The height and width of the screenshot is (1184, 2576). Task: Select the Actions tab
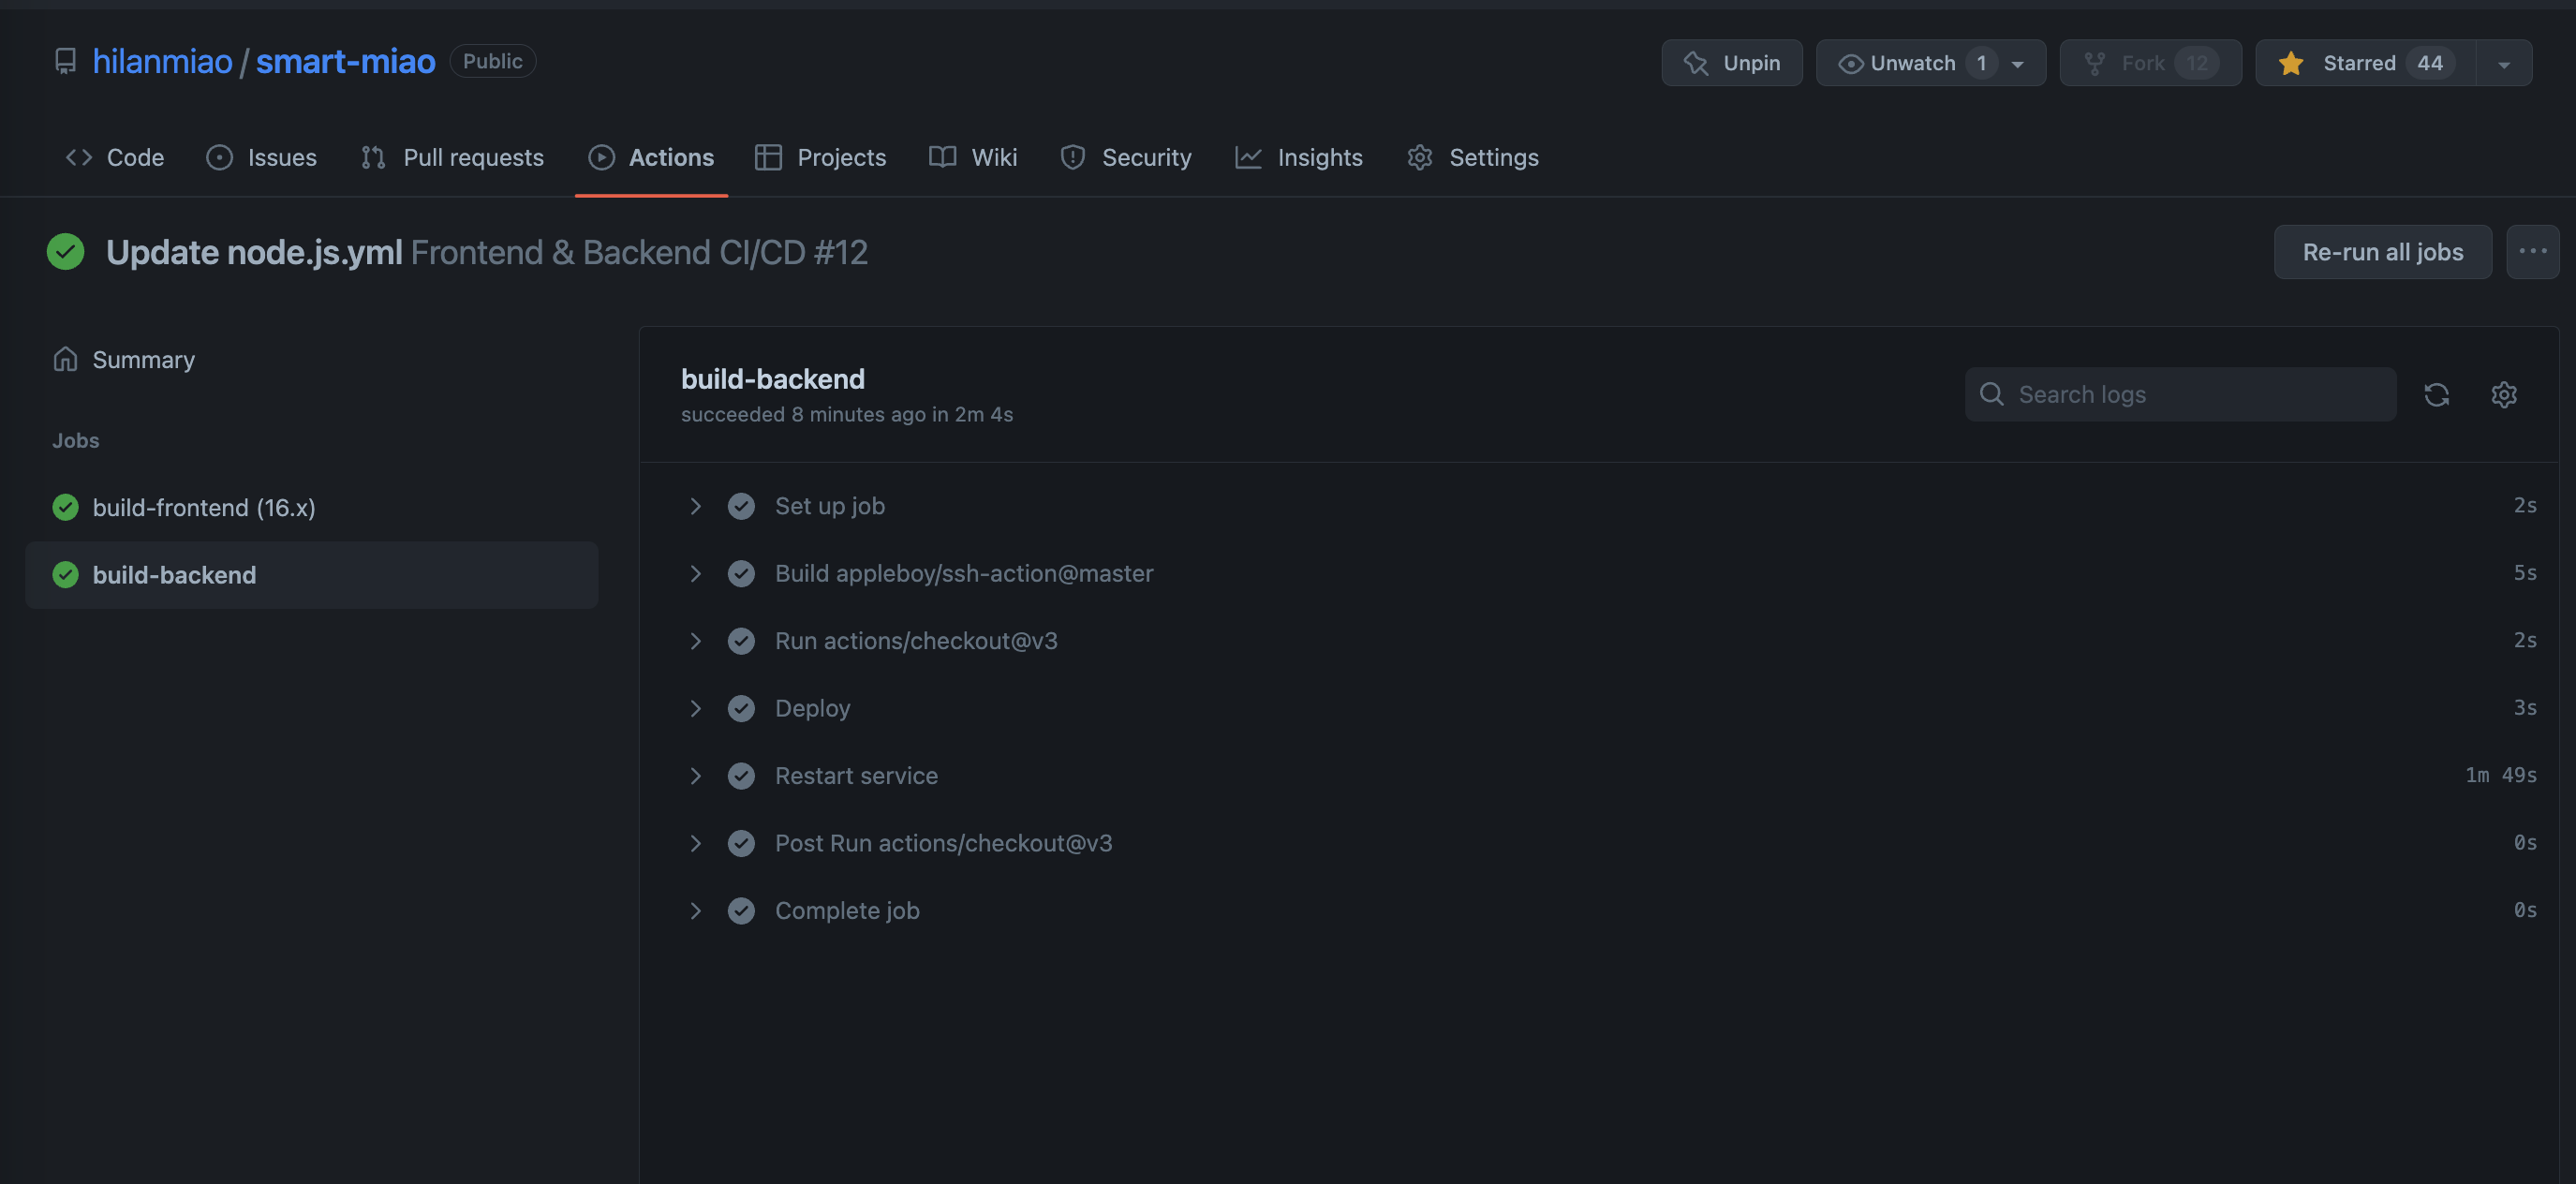(x=651, y=157)
